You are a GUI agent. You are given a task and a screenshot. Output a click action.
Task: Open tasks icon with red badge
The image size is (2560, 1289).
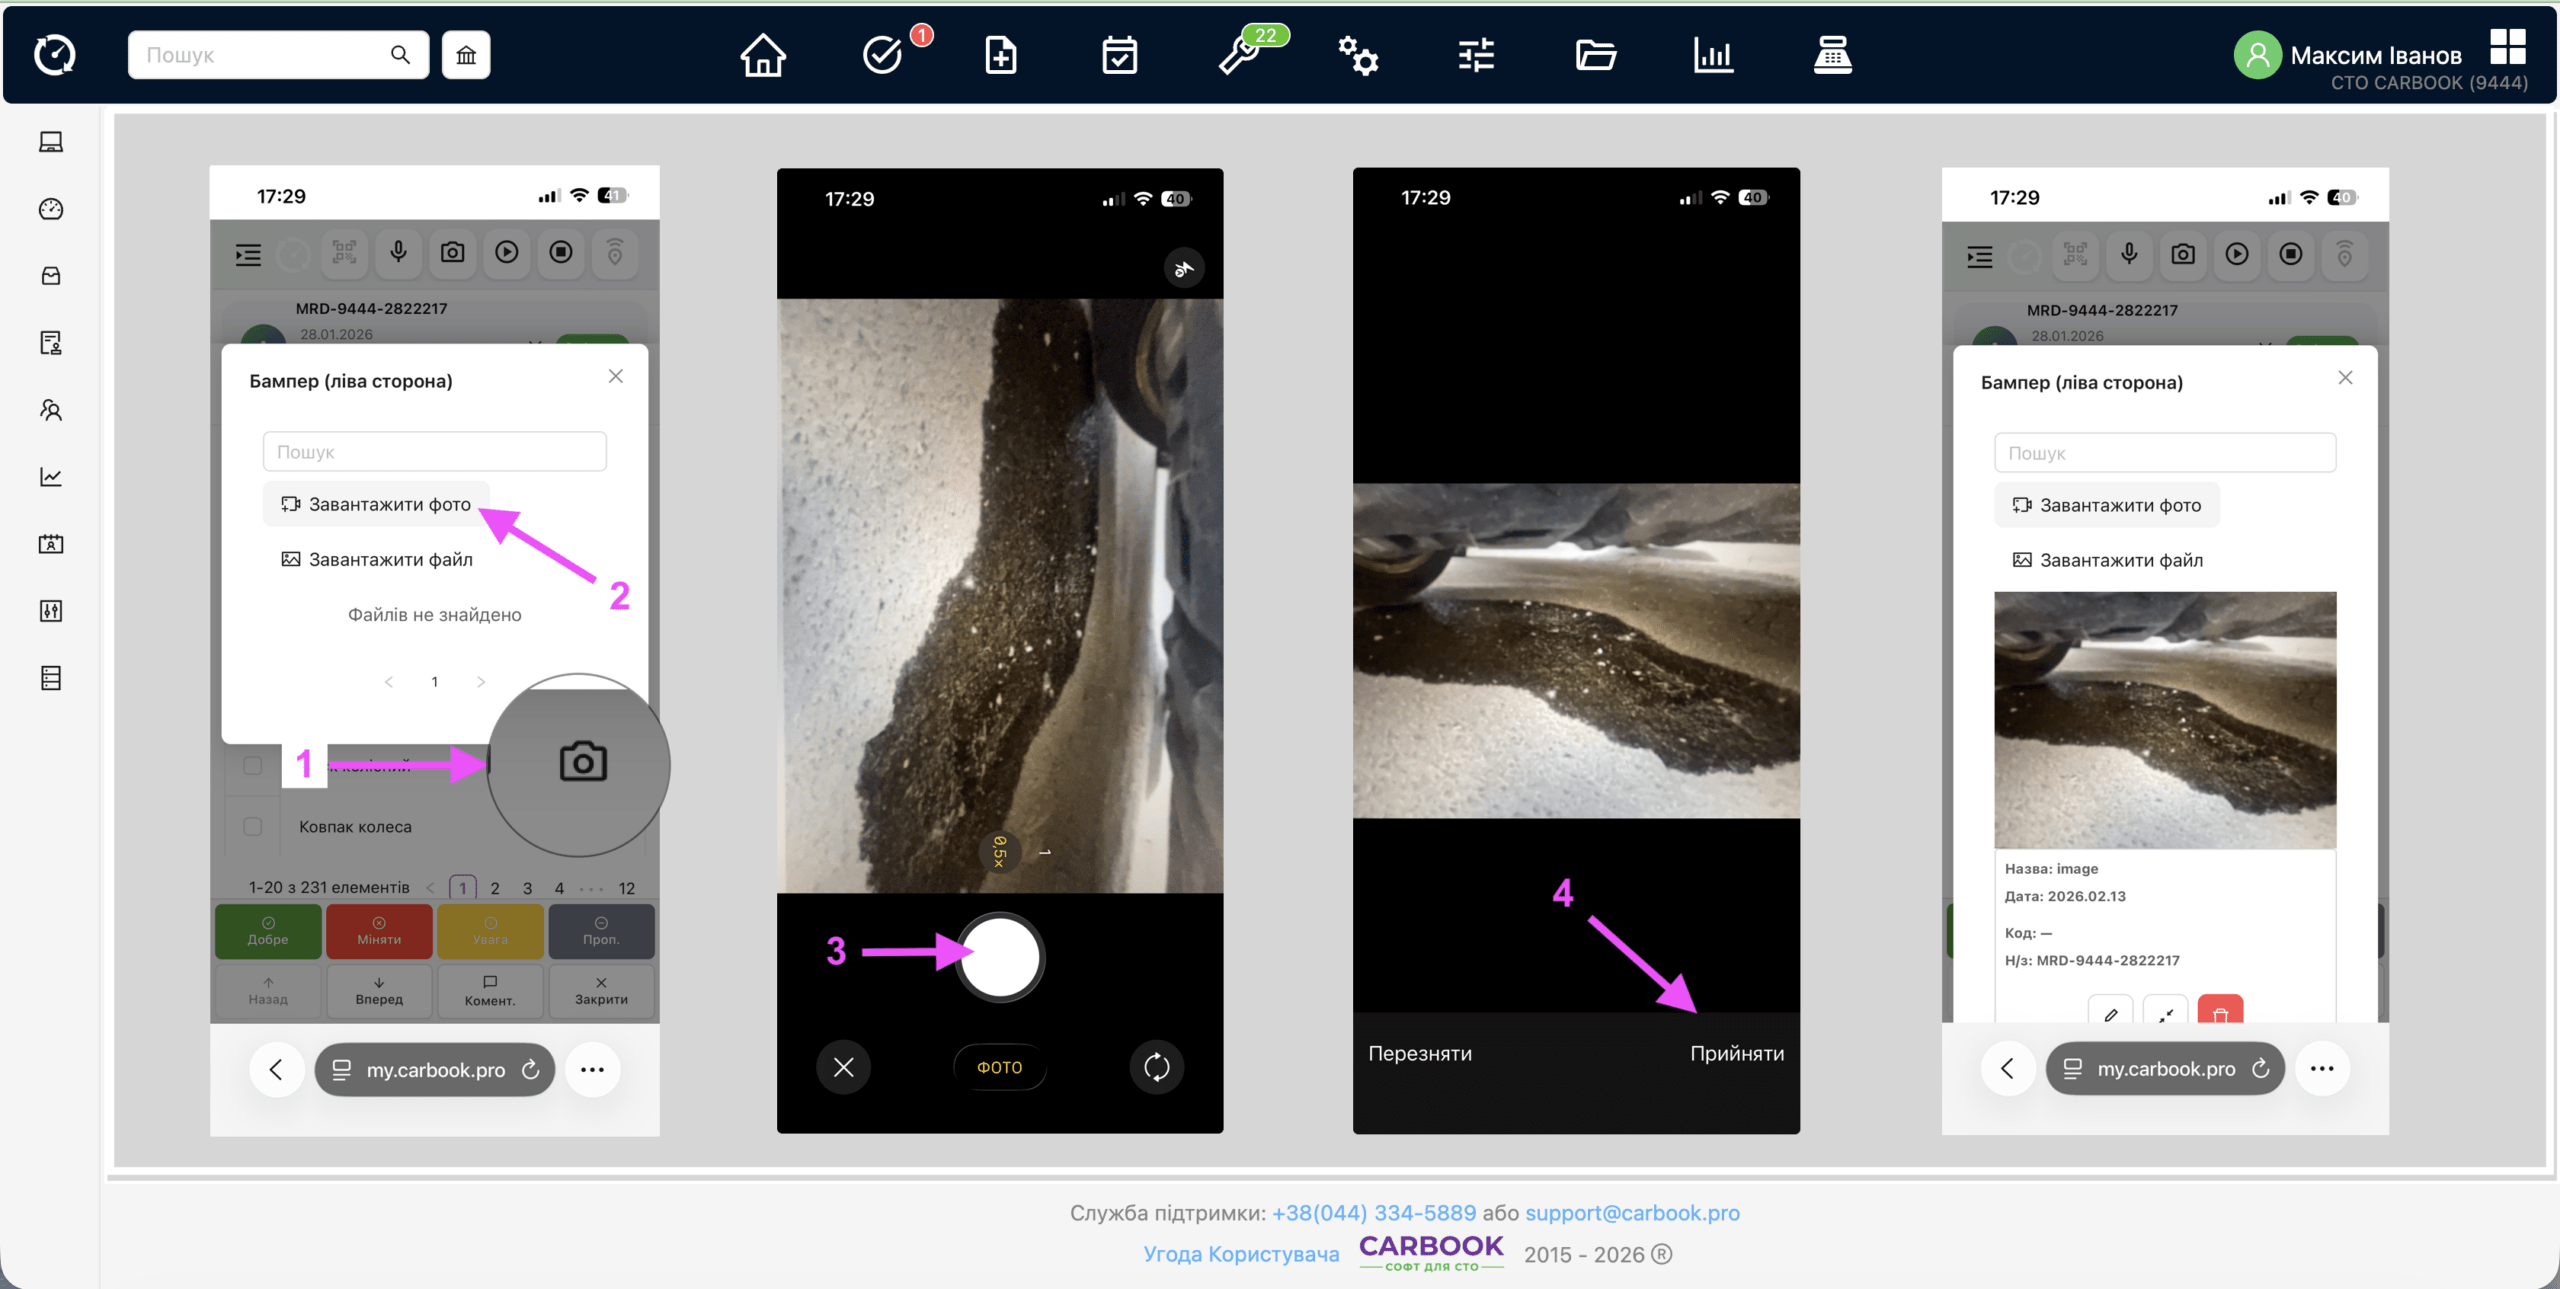(883, 55)
